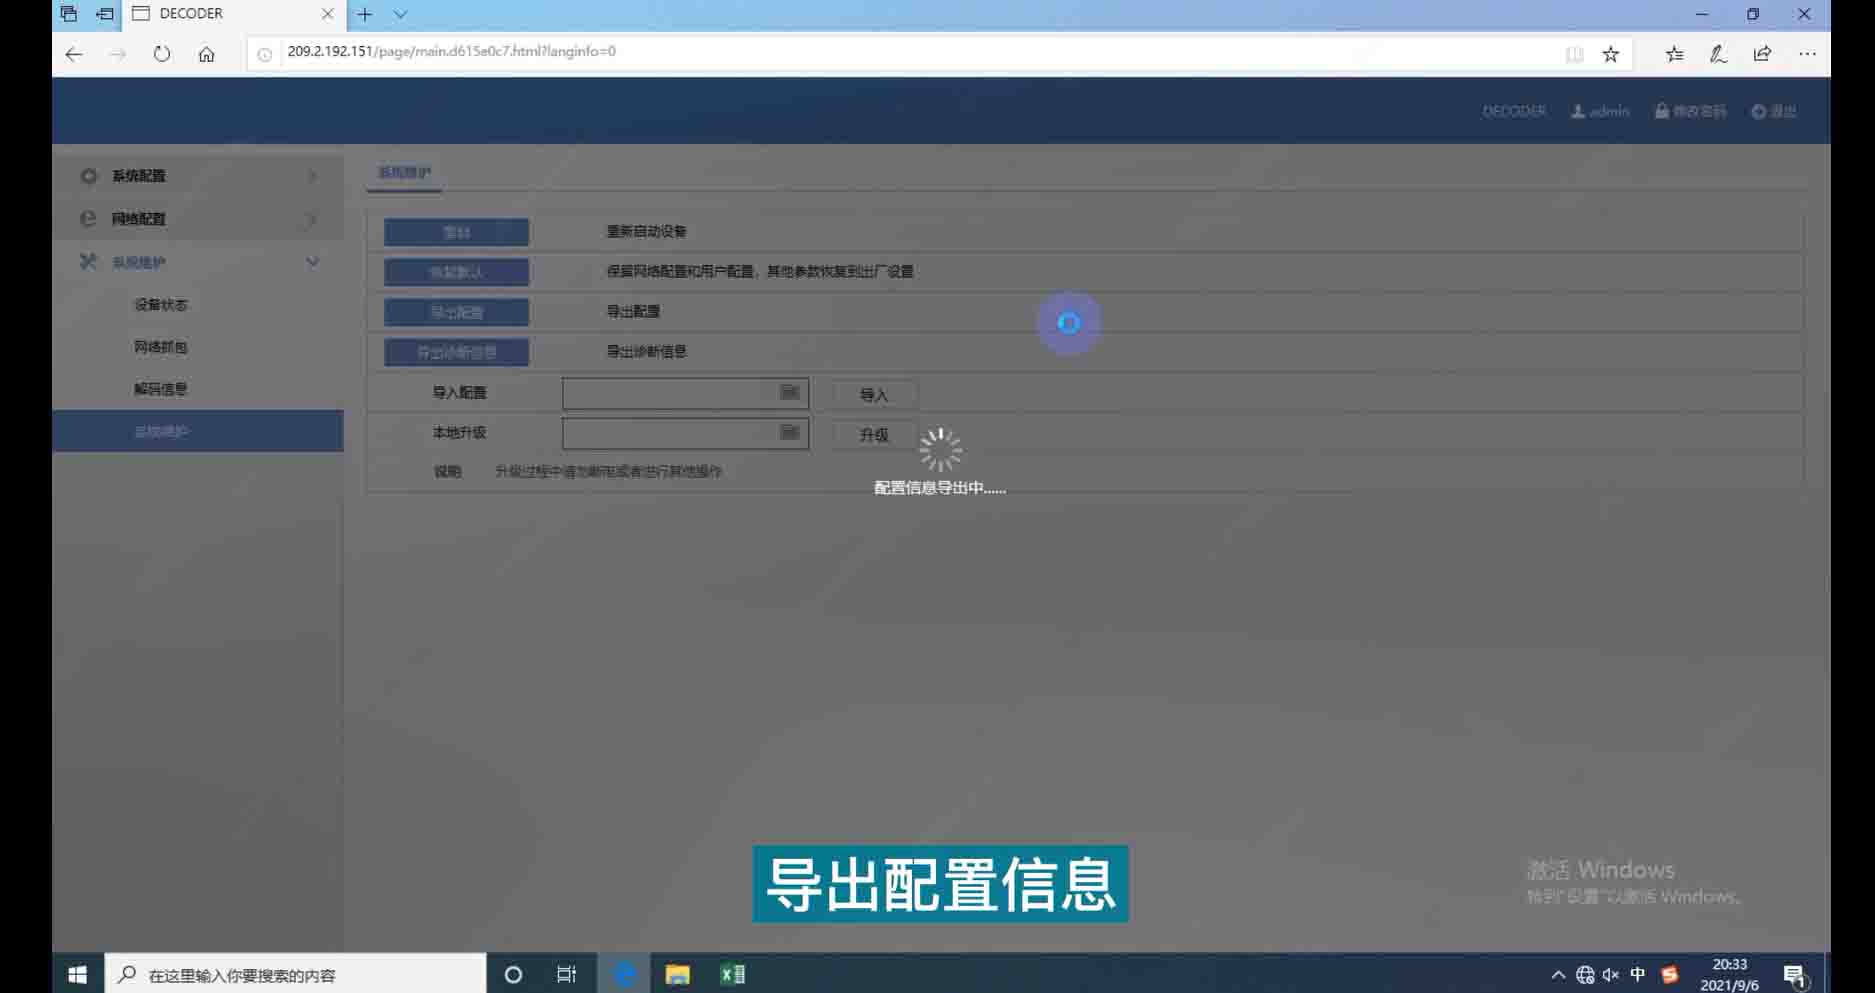Click the 导入 button
The height and width of the screenshot is (993, 1875).
874,395
